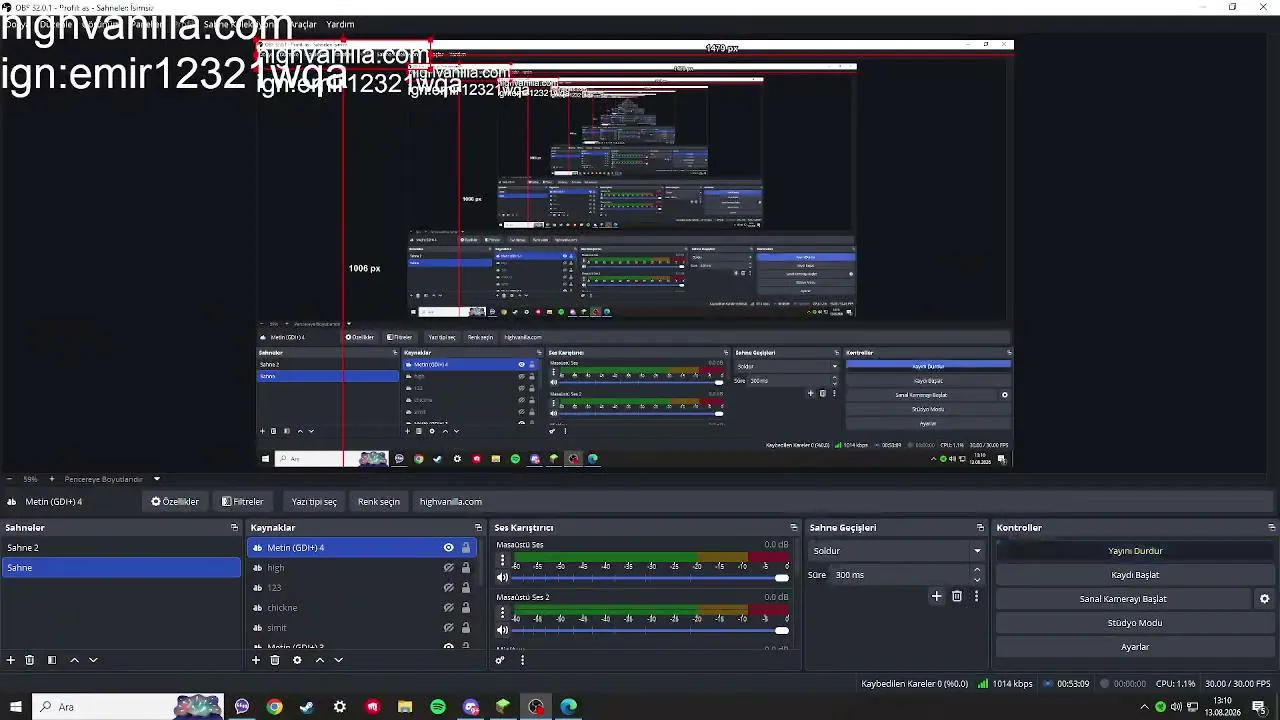Unlock the high source lock icon

click(465, 568)
